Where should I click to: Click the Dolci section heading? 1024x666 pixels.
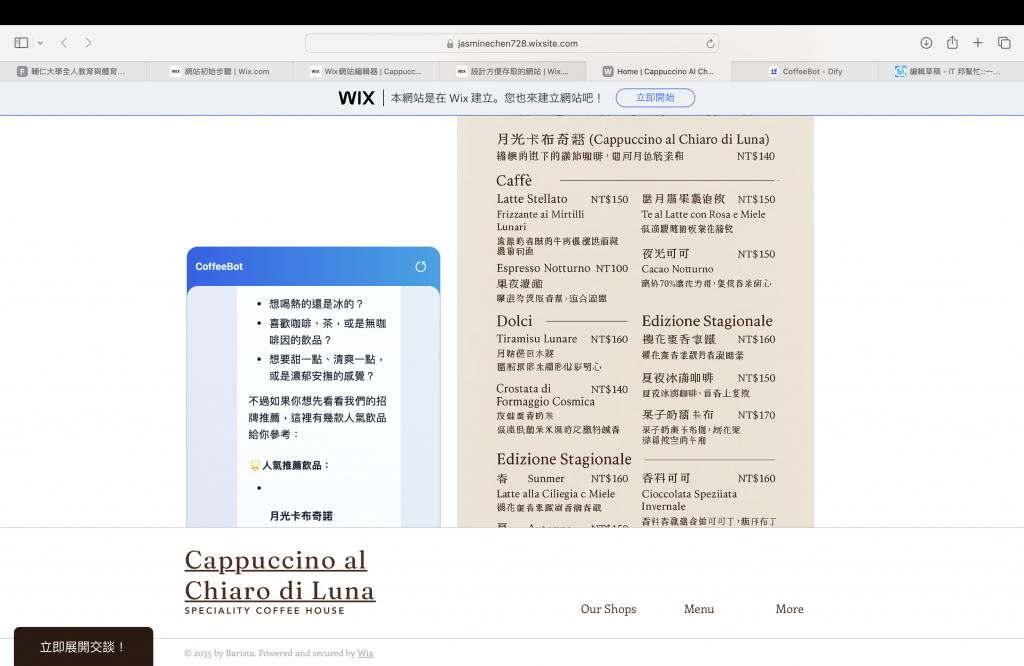514,321
